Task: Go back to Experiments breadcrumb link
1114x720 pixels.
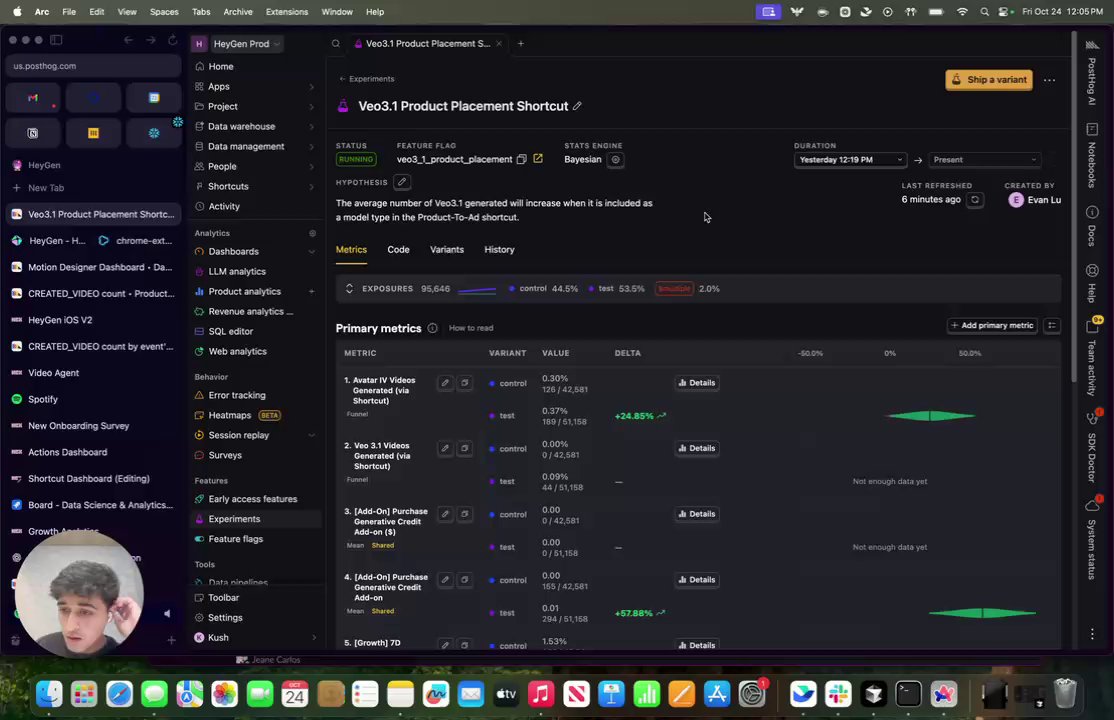Action: click(x=367, y=79)
